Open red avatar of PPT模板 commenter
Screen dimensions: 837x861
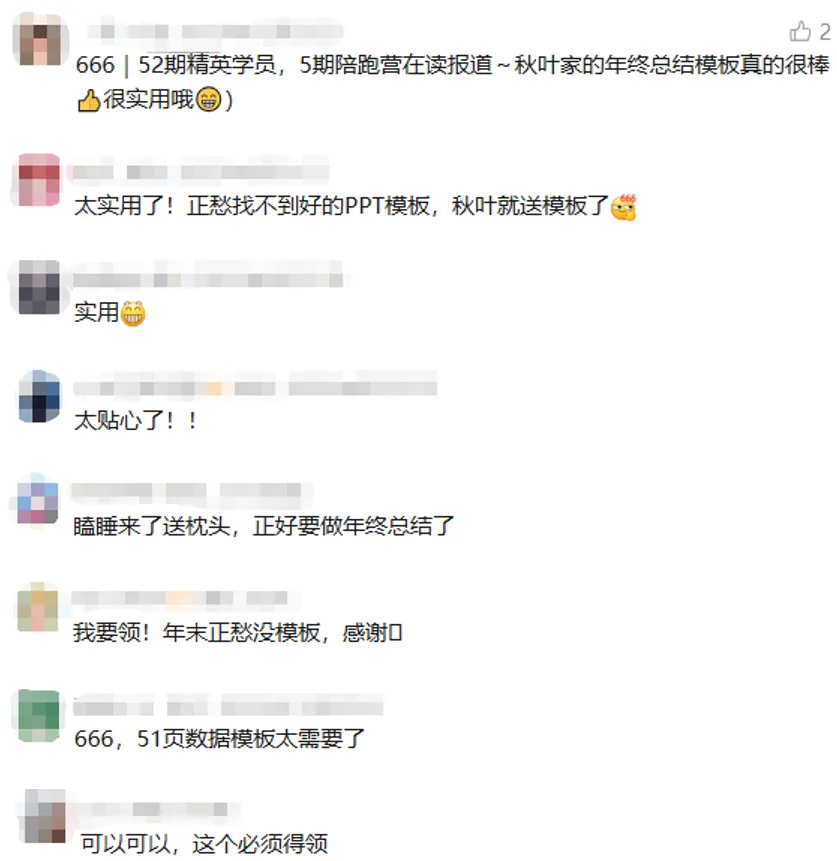pos(39,180)
